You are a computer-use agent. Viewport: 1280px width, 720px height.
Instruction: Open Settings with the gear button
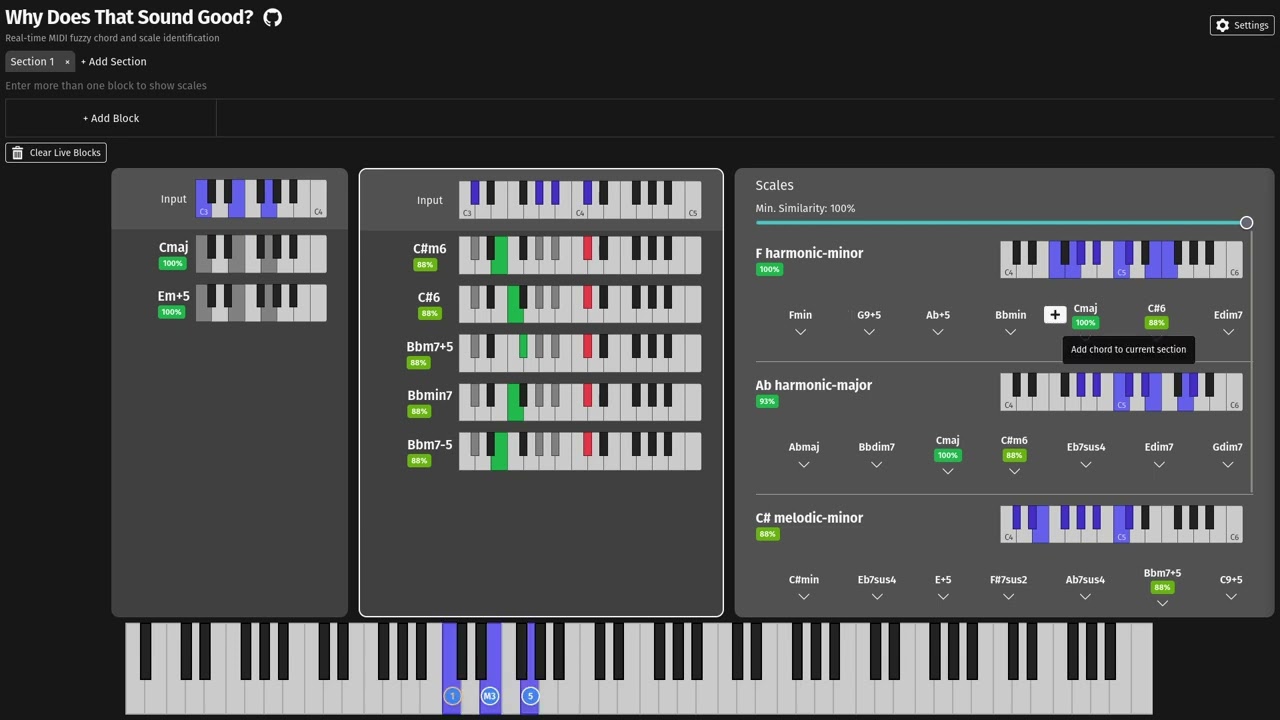coord(1242,25)
